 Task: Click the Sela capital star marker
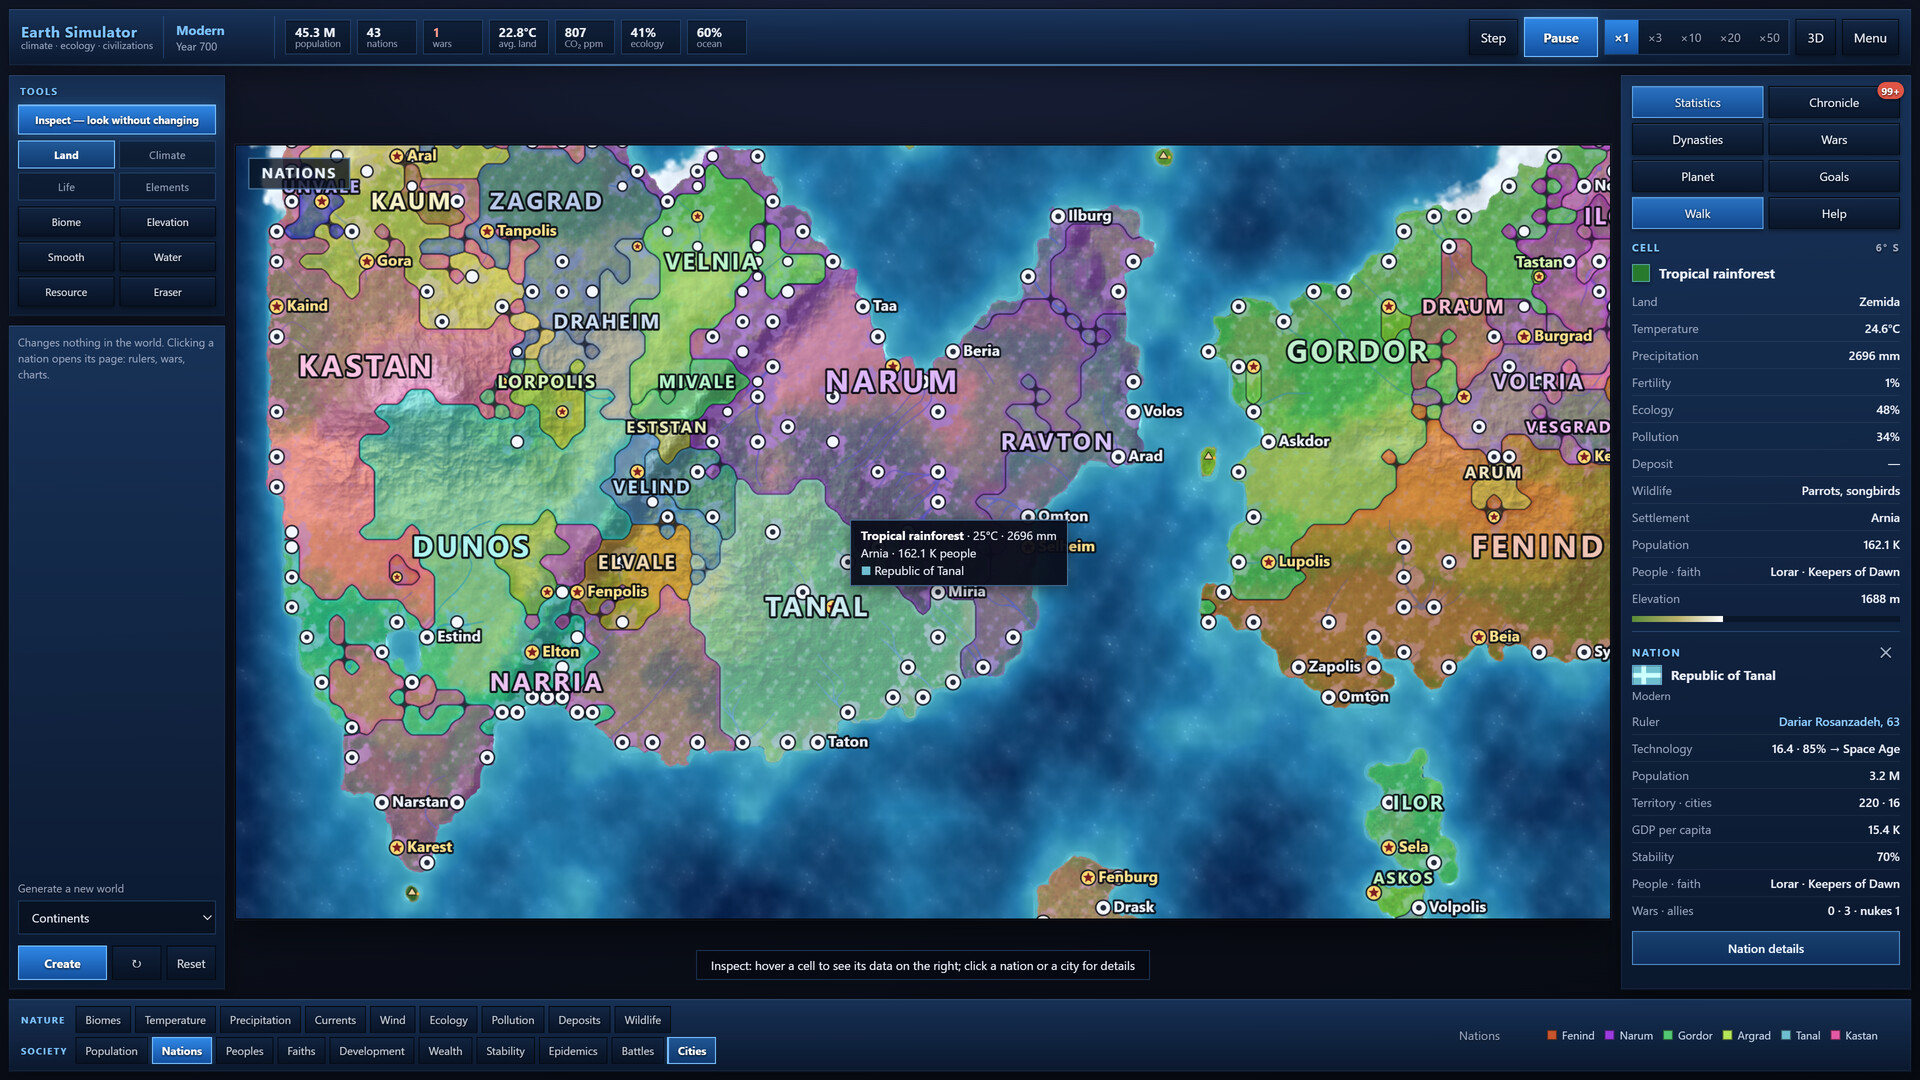[1389, 848]
